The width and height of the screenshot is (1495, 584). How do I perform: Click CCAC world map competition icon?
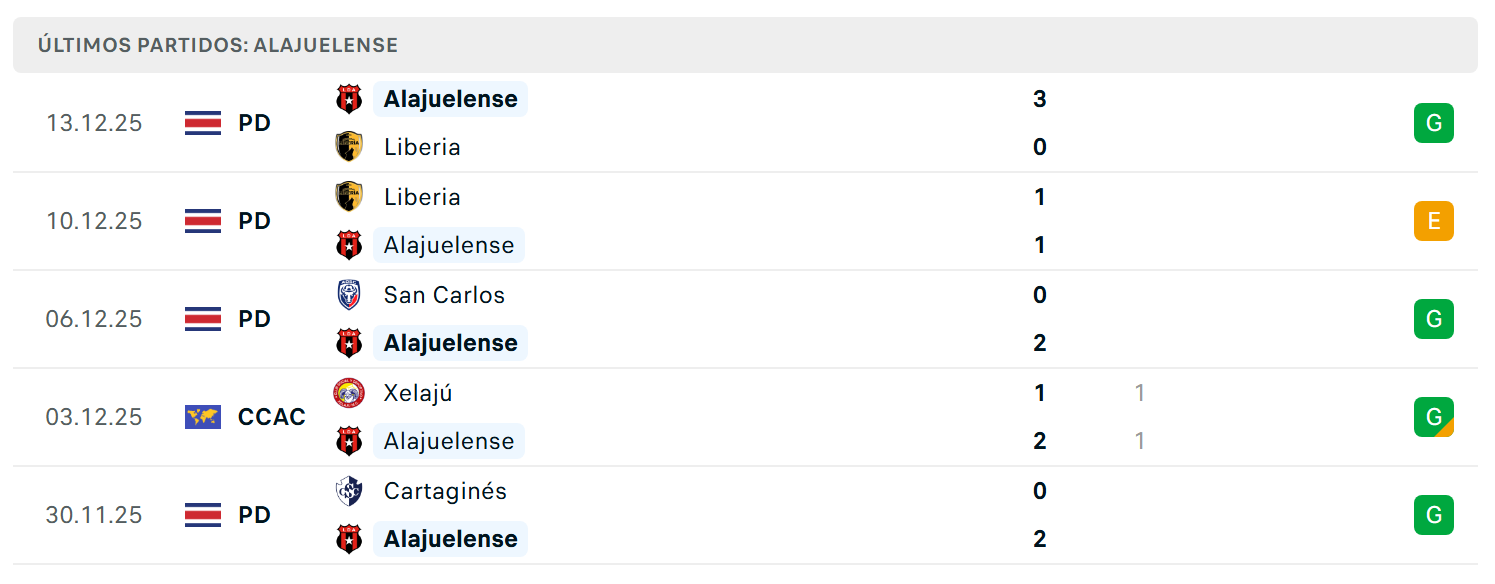pos(203,417)
